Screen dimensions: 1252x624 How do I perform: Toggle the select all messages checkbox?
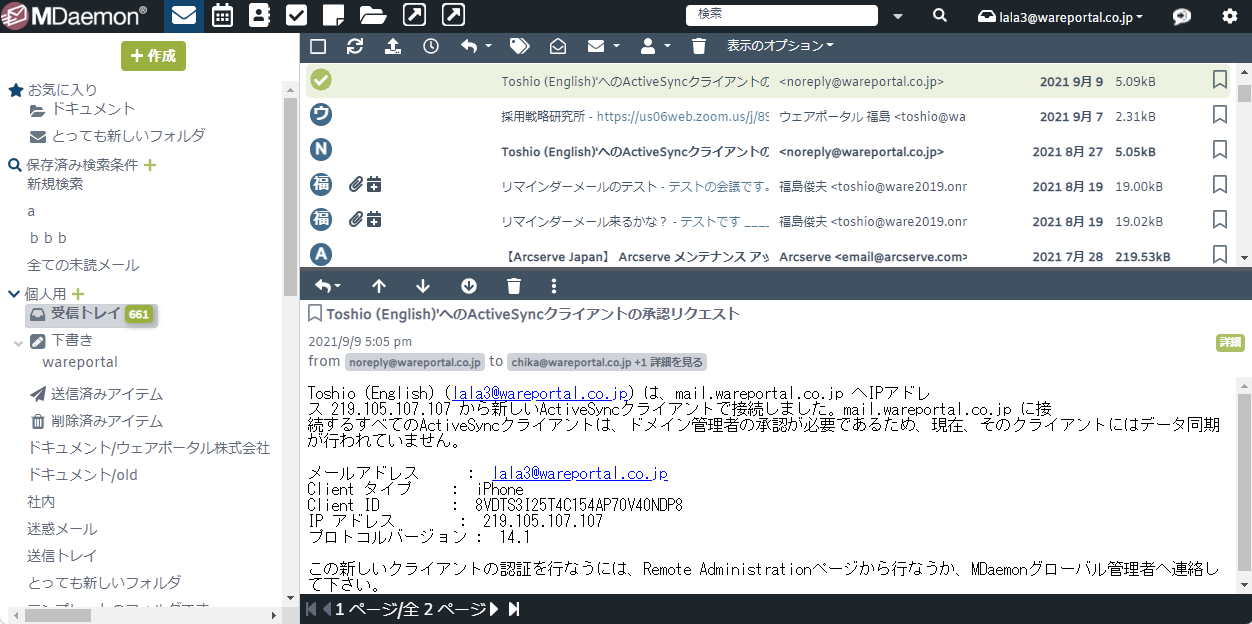[x=318, y=46]
